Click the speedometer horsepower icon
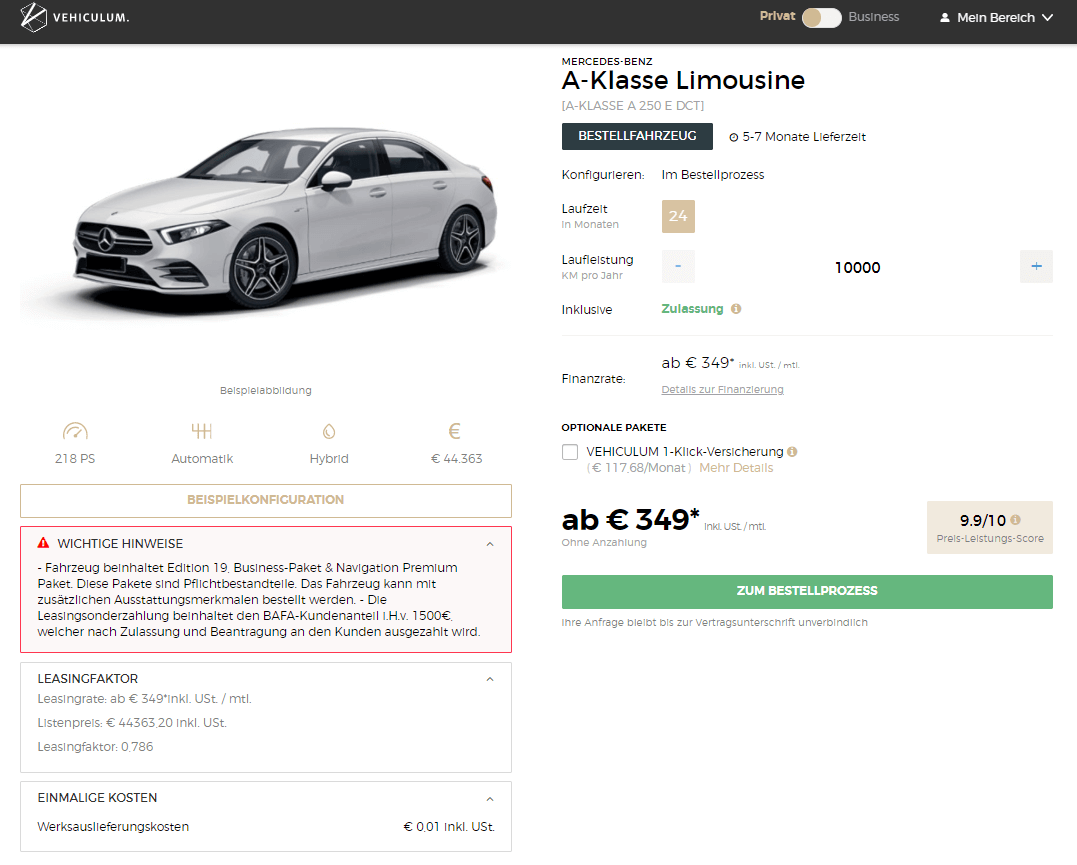The image size is (1077, 865). click(75, 431)
